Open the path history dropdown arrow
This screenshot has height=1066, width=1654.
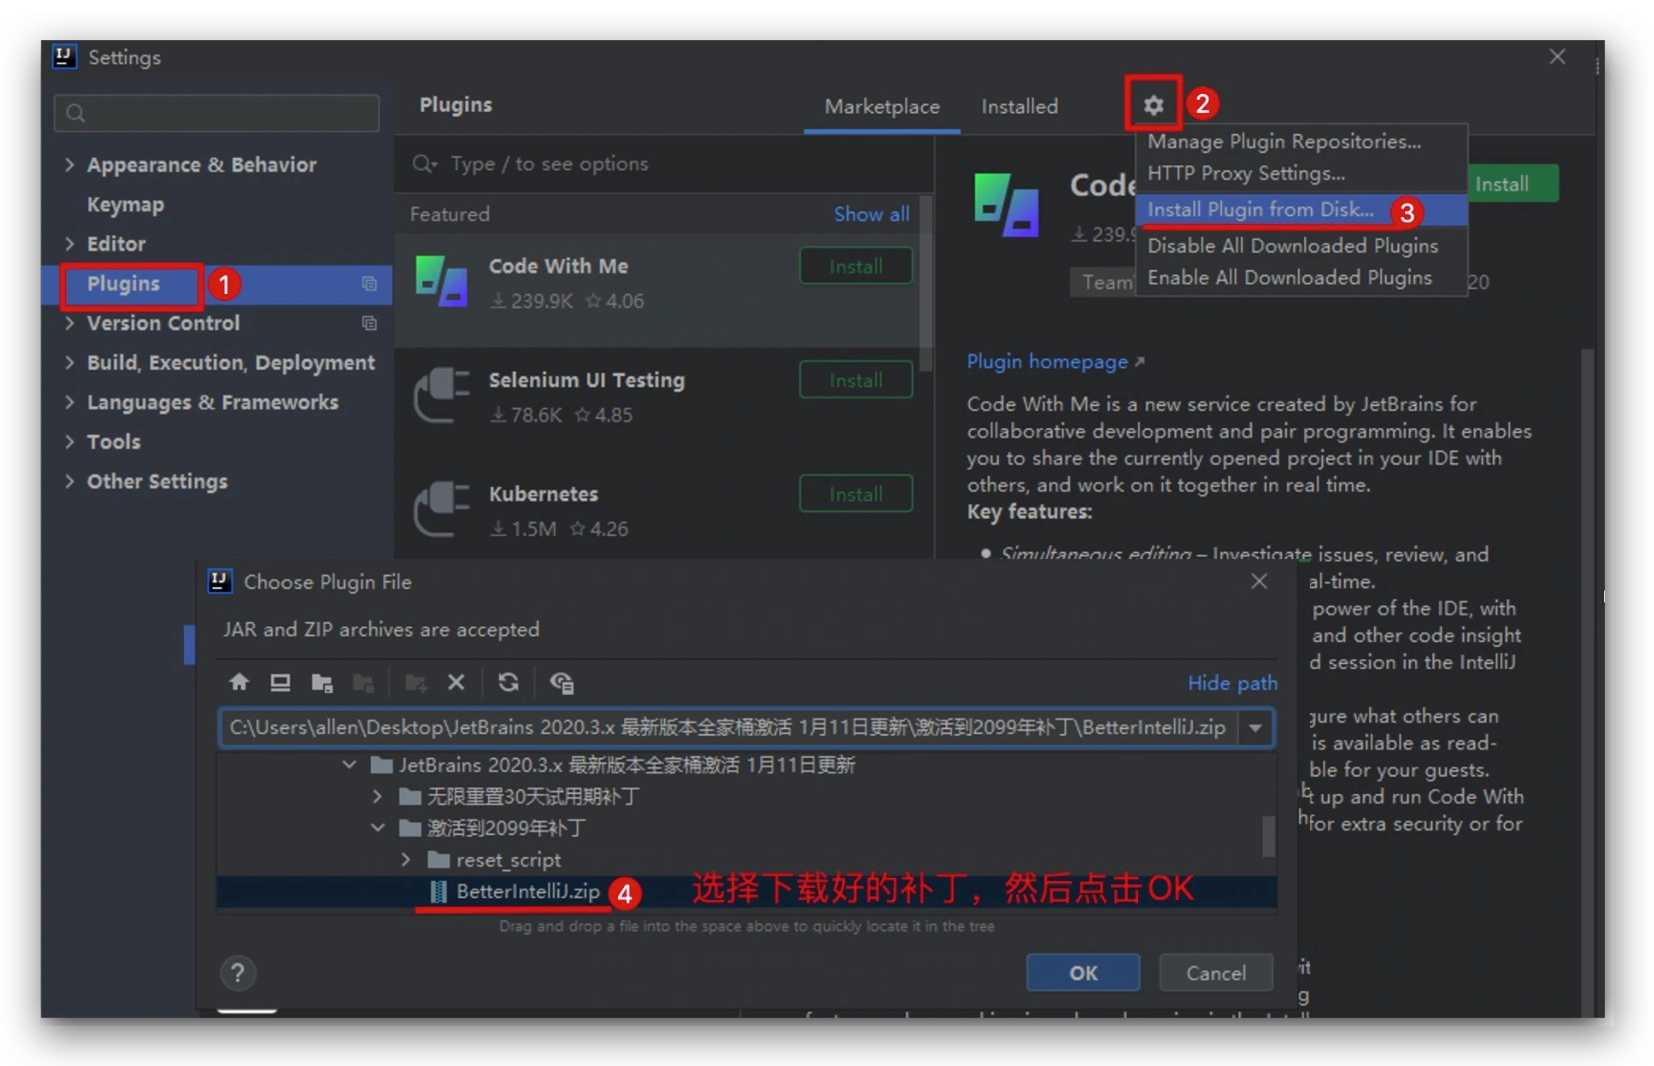1255,727
